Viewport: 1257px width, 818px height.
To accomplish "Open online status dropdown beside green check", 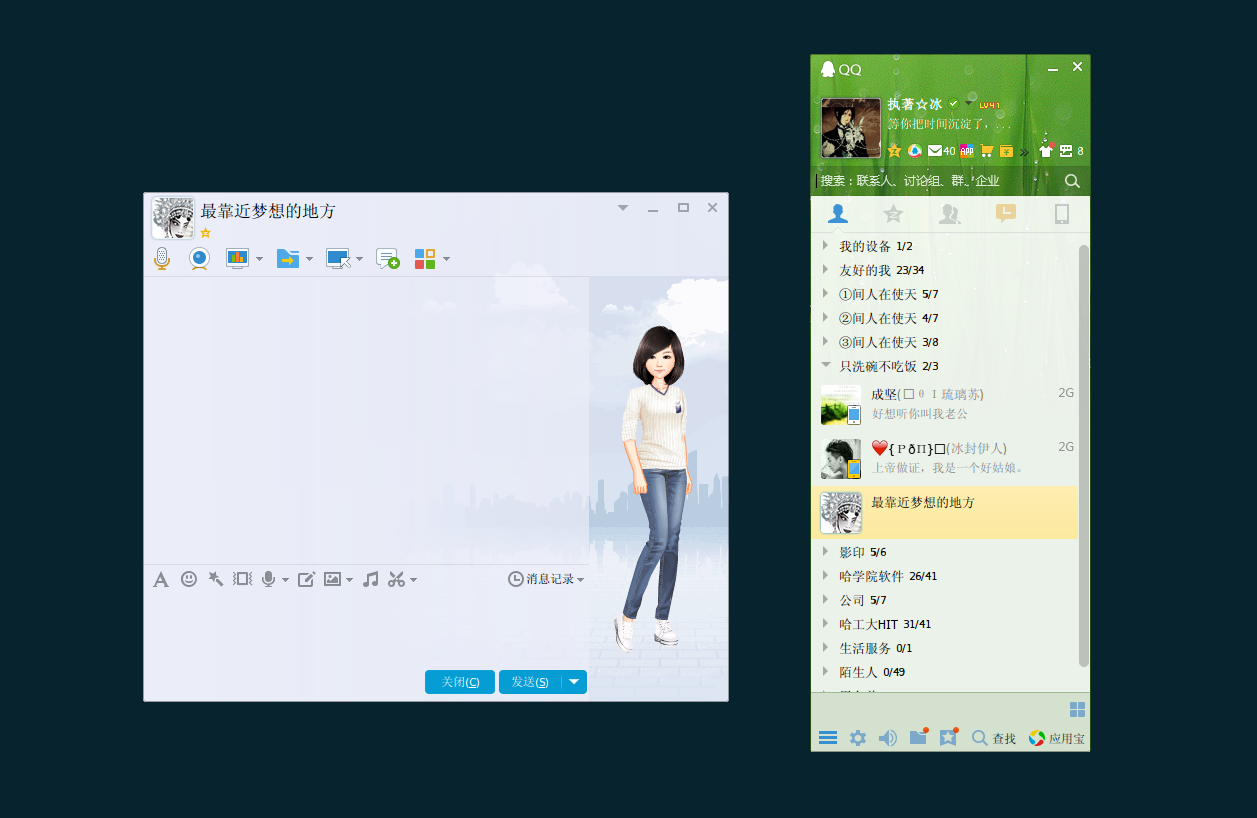I will tap(969, 104).
